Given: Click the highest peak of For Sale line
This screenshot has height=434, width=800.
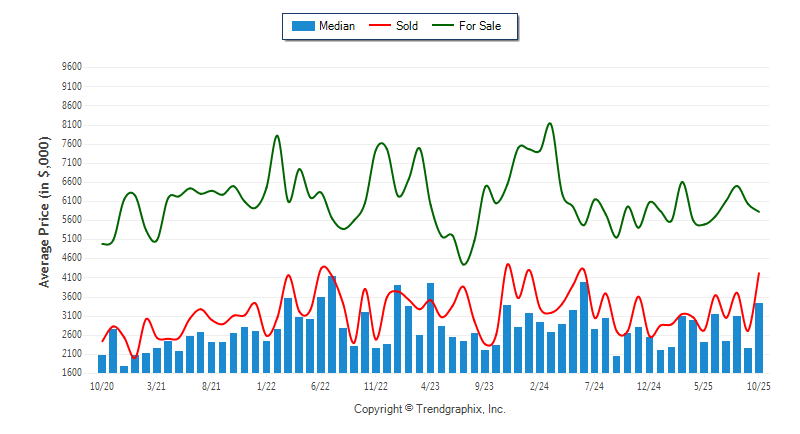Looking at the screenshot, I should point(550,124).
